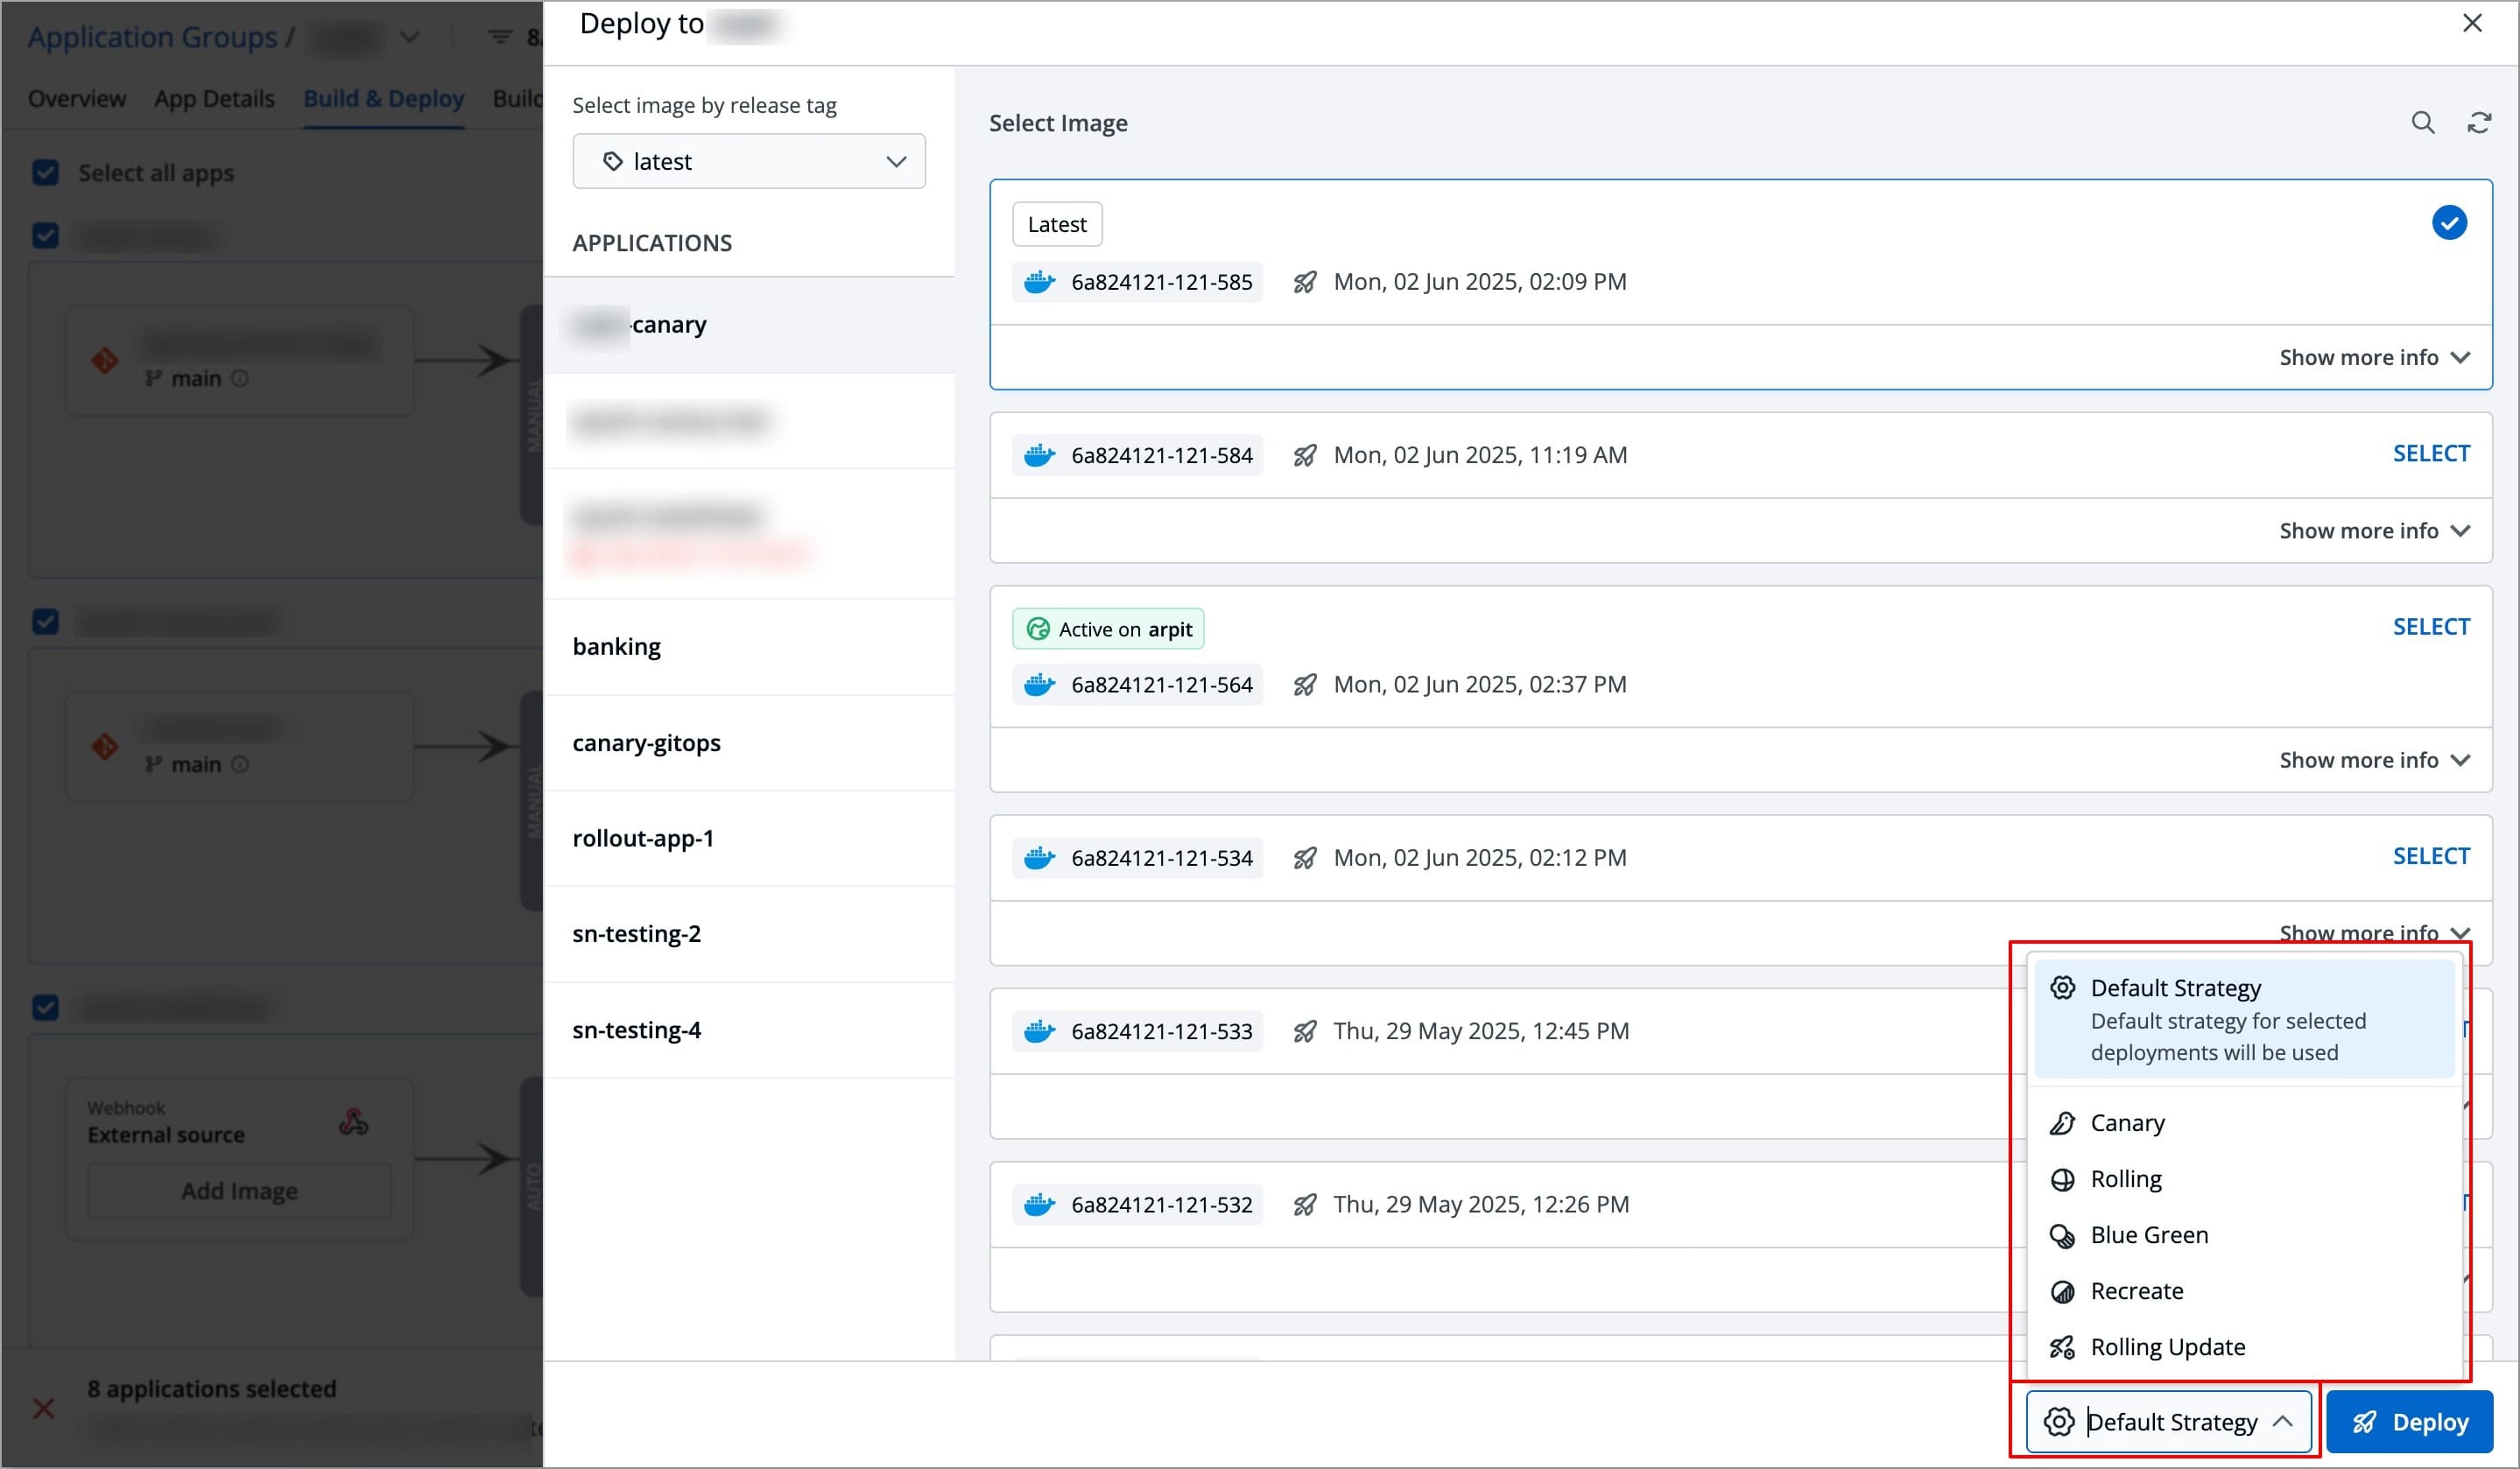The height and width of the screenshot is (1469, 2520).
Task: Click the Recreate strategy icon
Action: 2062,1292
